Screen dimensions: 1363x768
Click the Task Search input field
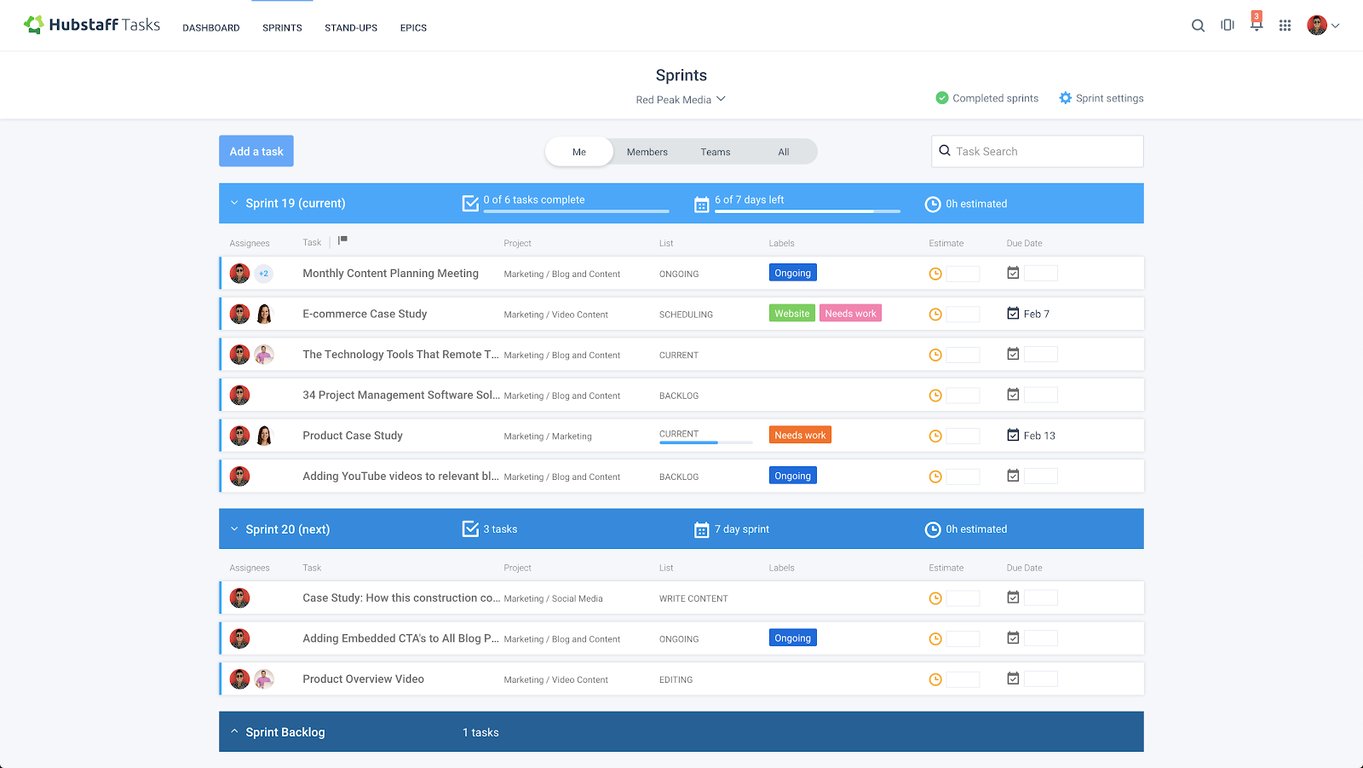(1037, 151)
